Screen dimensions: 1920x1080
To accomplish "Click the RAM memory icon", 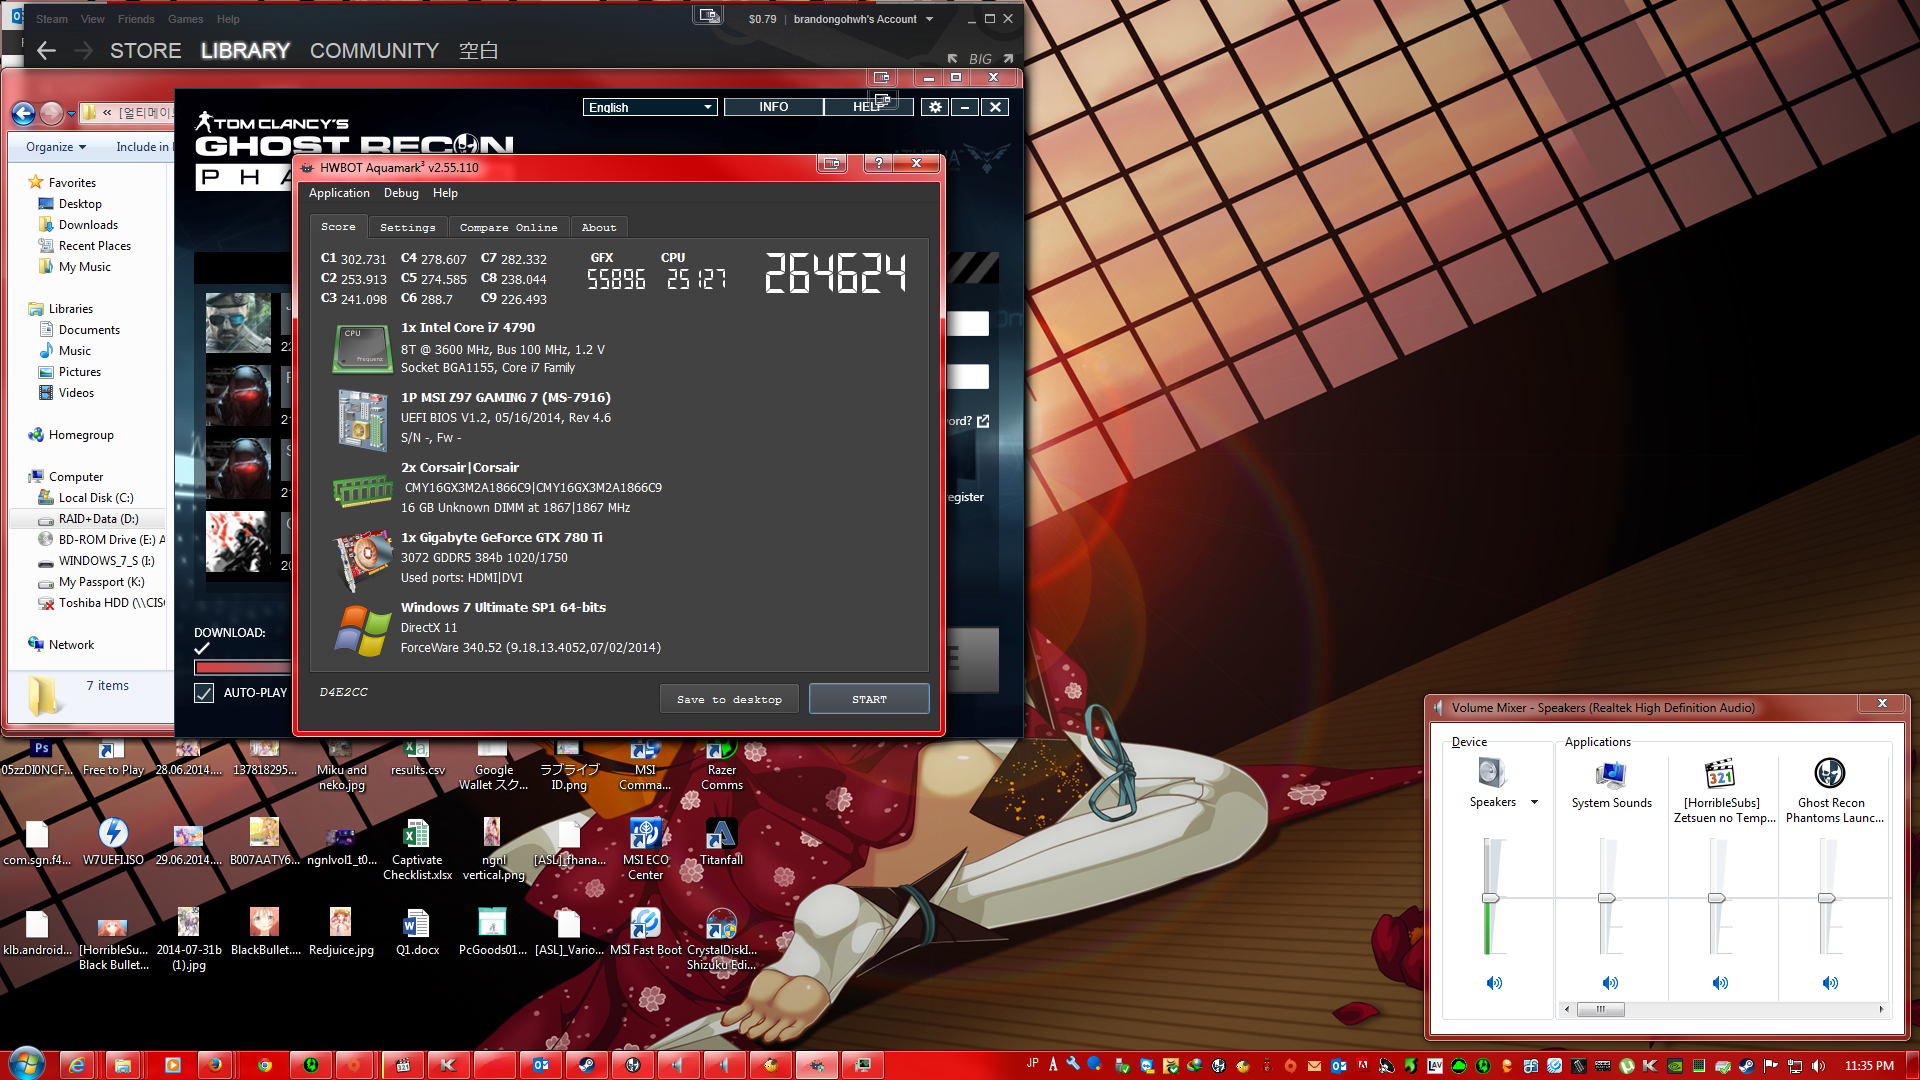I will tap(363, 490).
